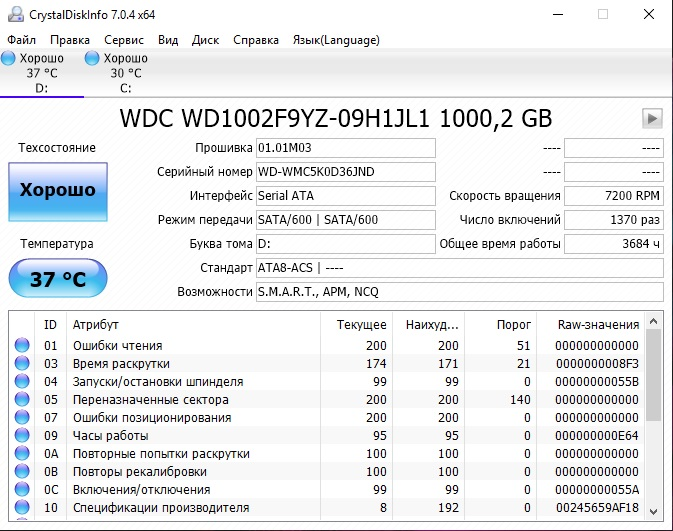Click the Хорошо health status button
Image resolution: width=673 pixels, height=531 pixels.
coord(58,191)
